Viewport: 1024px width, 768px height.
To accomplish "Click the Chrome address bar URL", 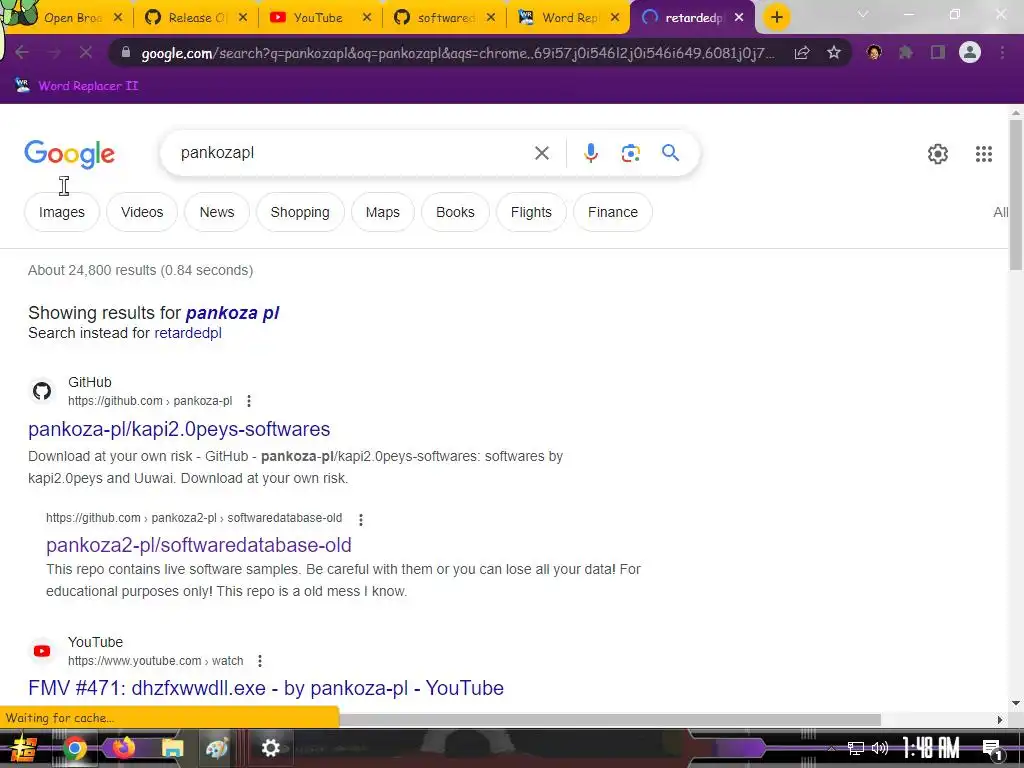I will coord(457,53).
